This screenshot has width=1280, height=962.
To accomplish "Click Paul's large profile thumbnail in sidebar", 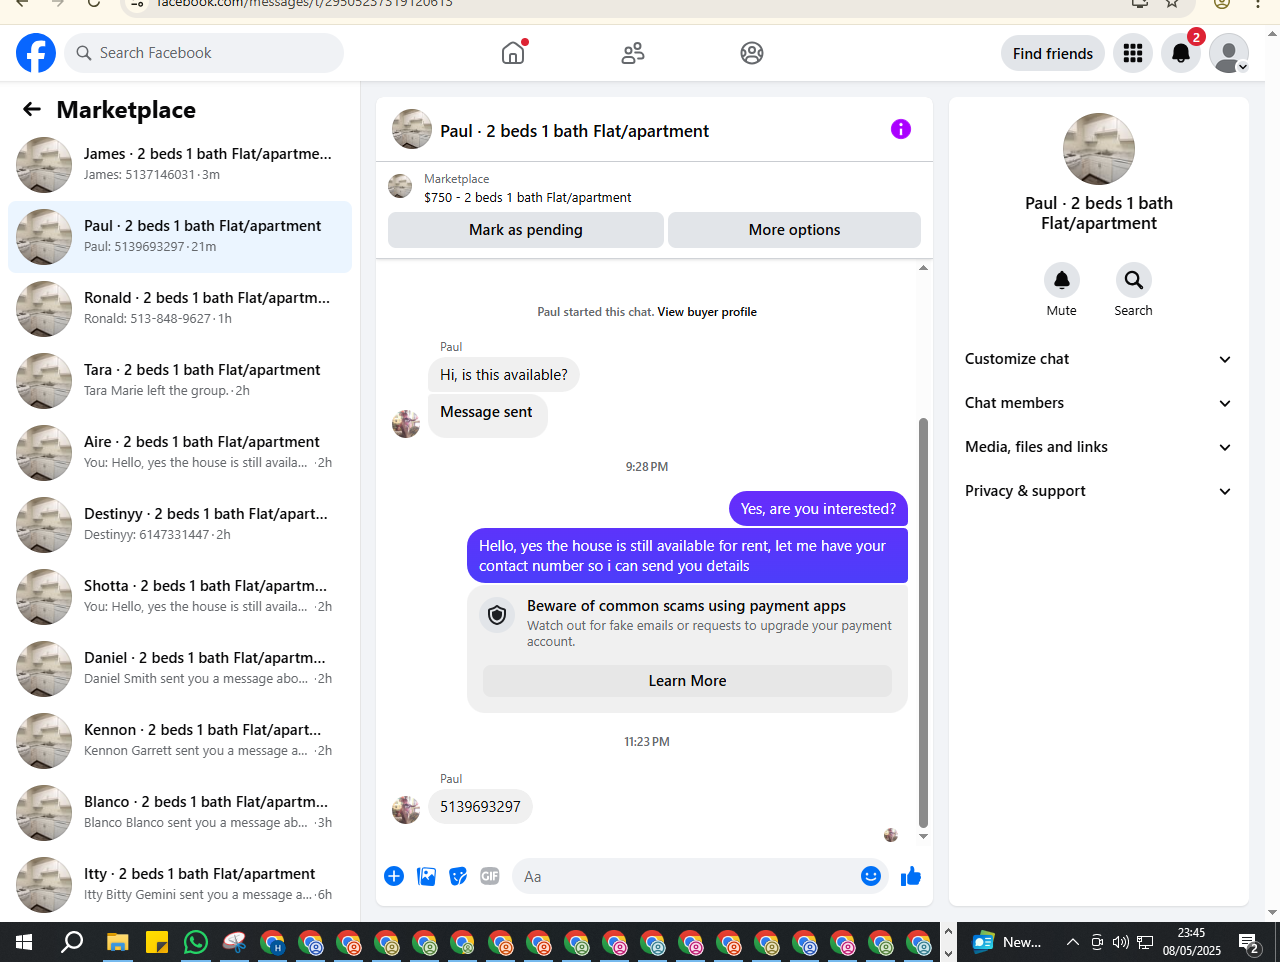I will [1099, 149].
